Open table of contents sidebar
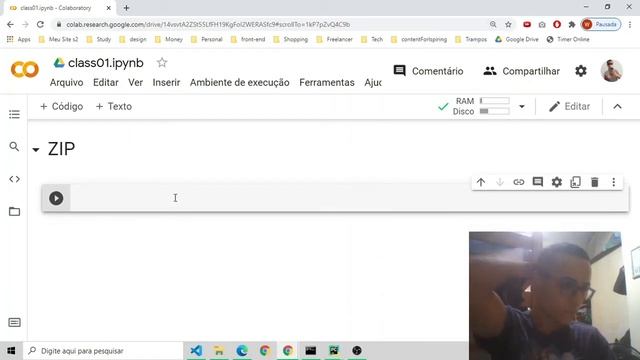 tap(14, 114)
